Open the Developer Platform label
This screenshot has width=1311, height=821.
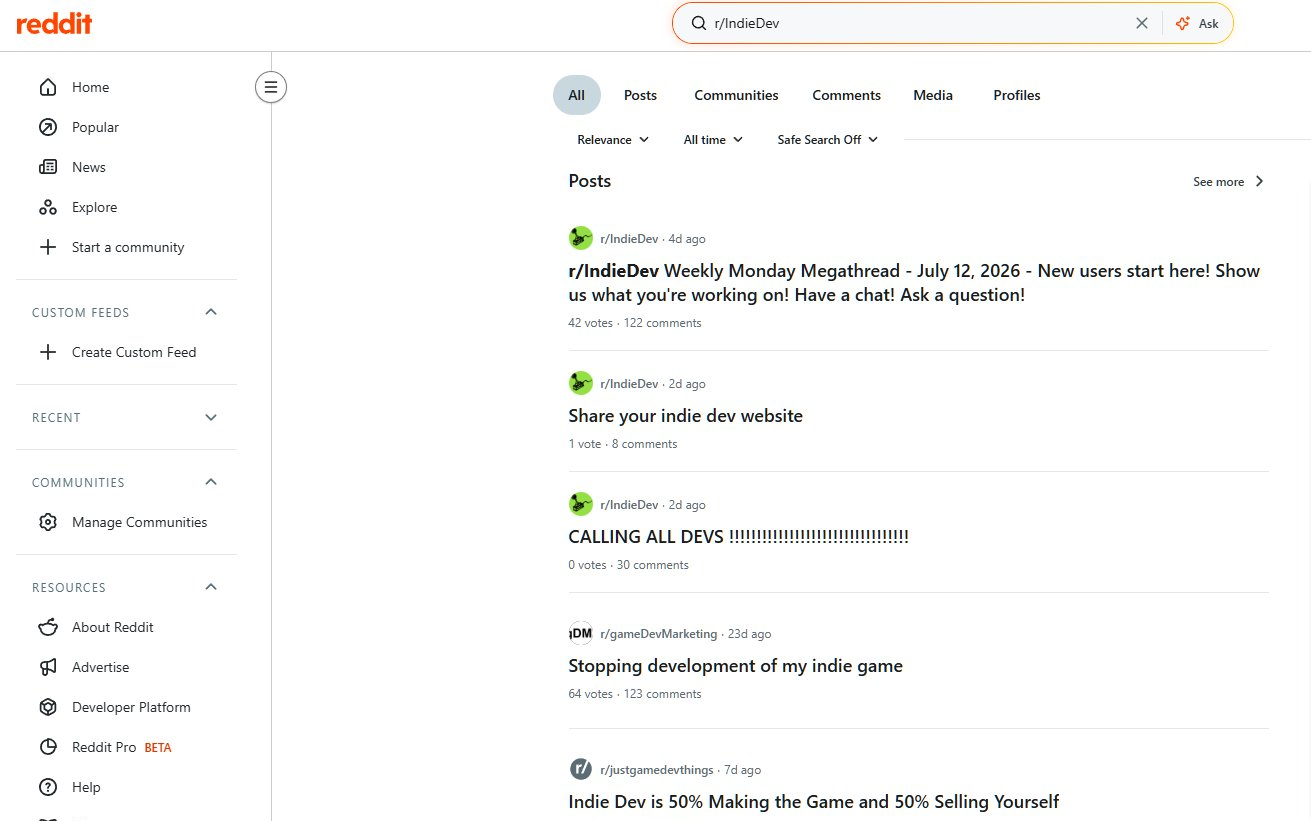point(131,707)
